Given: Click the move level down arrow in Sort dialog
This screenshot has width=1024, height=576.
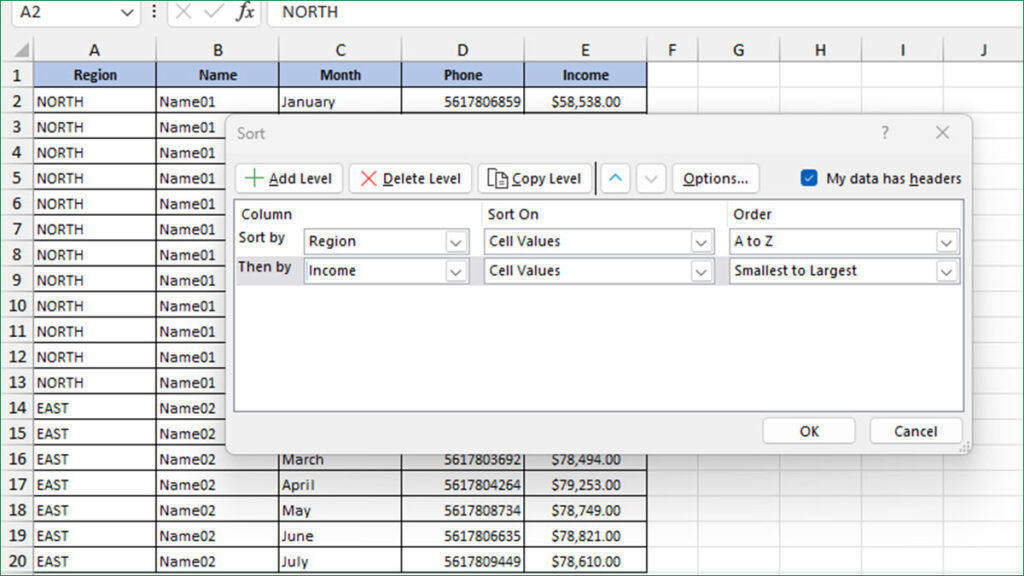Looking at the screenshot, I should [x=650, y=178].
